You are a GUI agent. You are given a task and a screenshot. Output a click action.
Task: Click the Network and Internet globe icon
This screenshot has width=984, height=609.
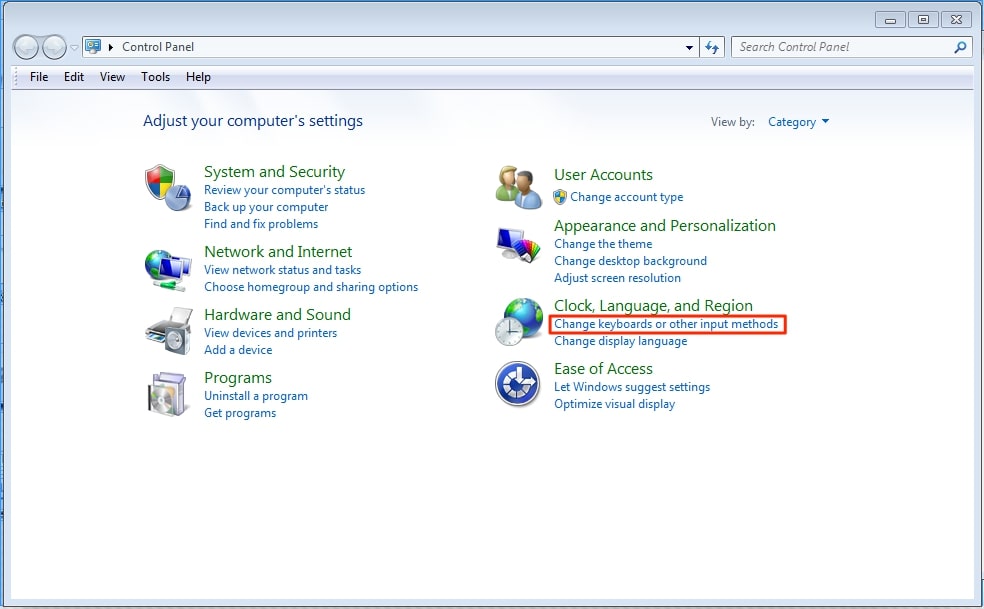pos(167,269)
